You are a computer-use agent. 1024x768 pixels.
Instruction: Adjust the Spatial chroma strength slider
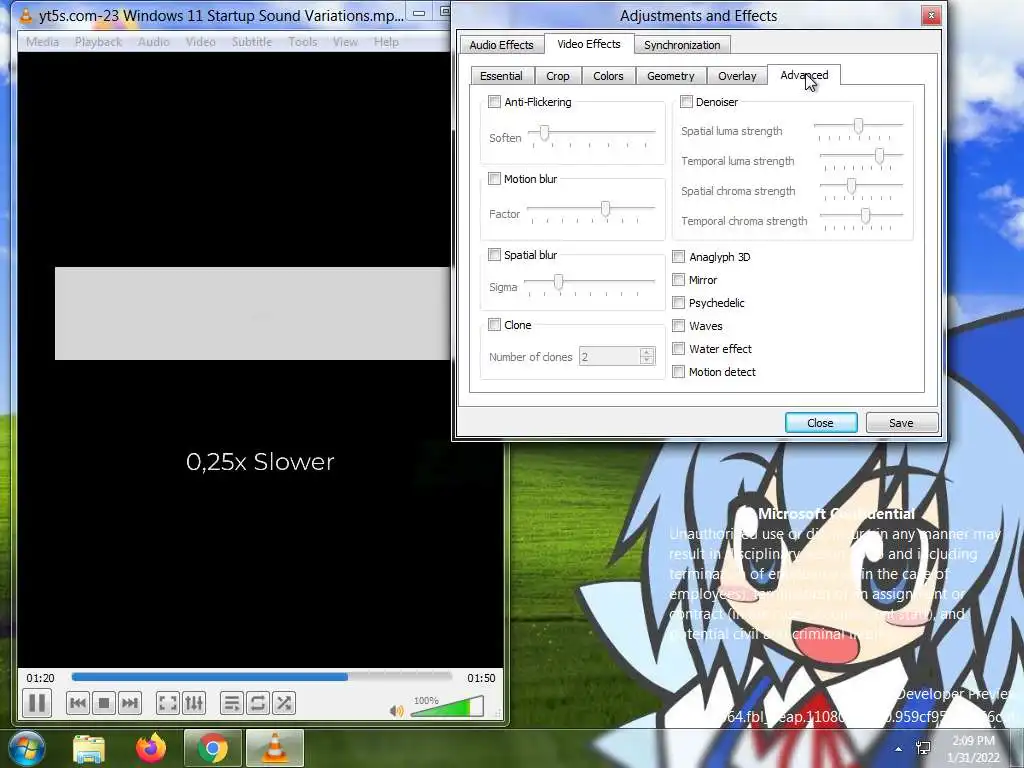pyautogui.click(x=861, y=188)
